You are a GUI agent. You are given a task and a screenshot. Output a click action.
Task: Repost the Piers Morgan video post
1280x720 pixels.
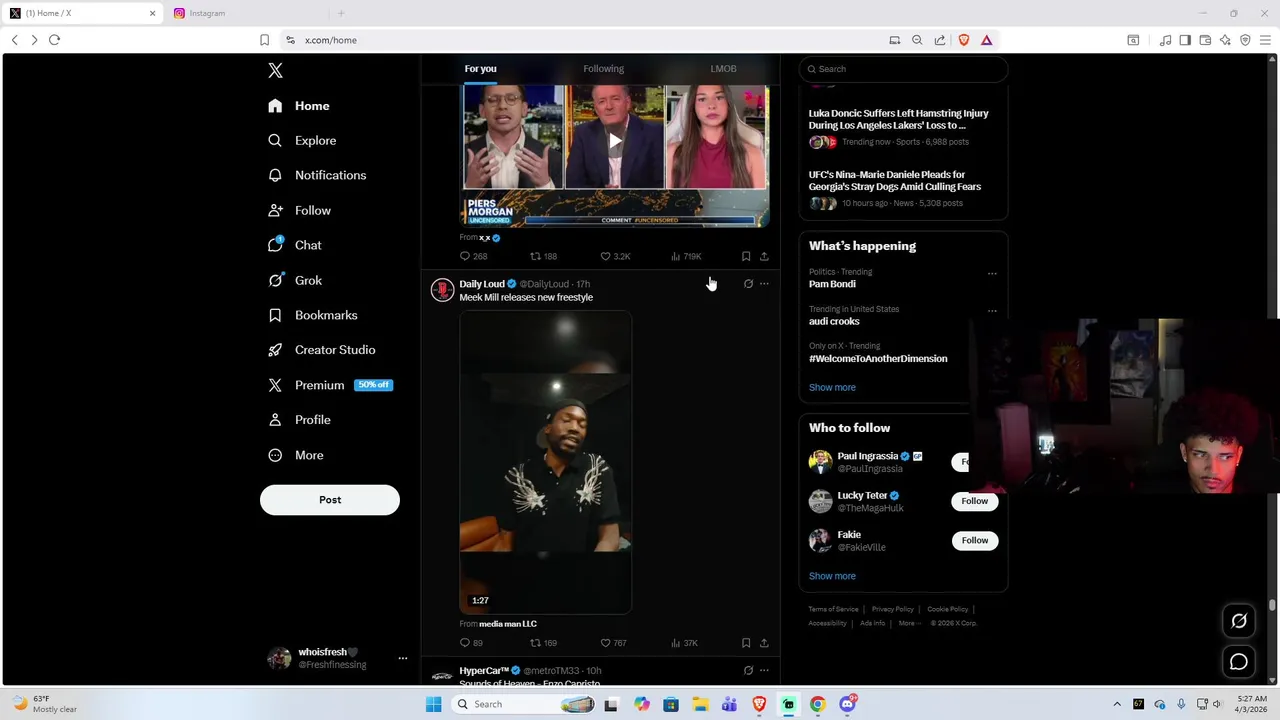[543, 256]
